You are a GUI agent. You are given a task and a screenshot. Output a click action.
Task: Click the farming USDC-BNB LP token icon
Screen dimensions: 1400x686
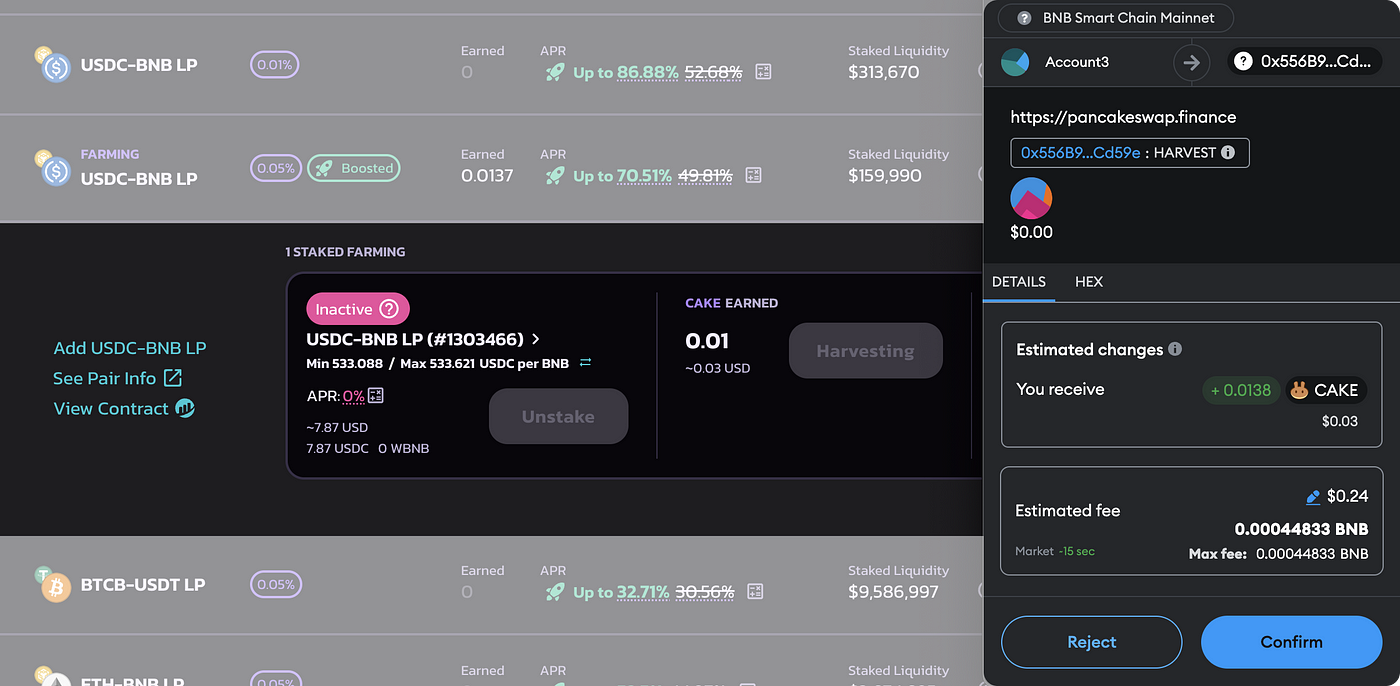pos(53,169)
